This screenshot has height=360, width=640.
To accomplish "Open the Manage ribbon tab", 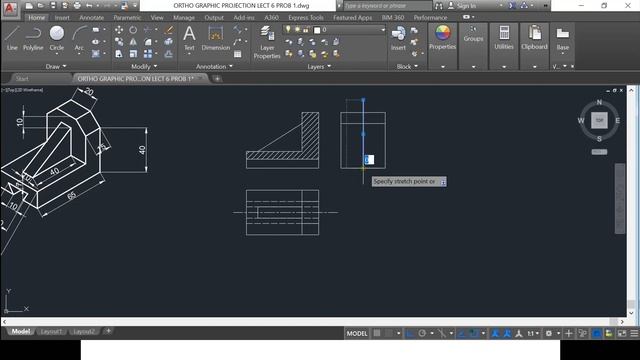I will point(184,18).
